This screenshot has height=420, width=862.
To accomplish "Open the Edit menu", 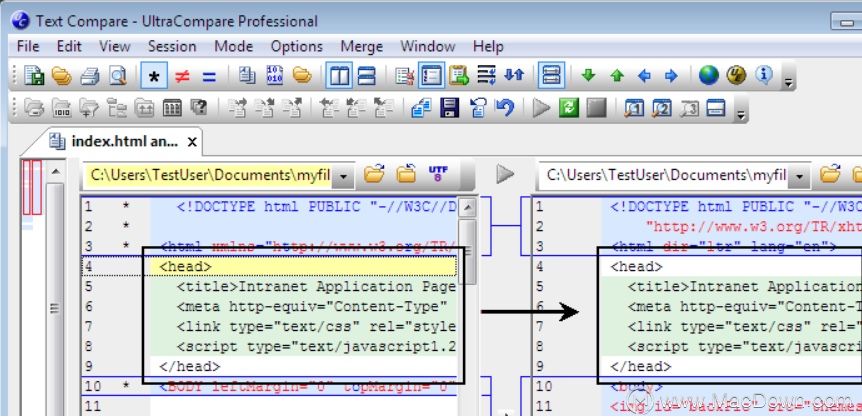I will [69, 46].
